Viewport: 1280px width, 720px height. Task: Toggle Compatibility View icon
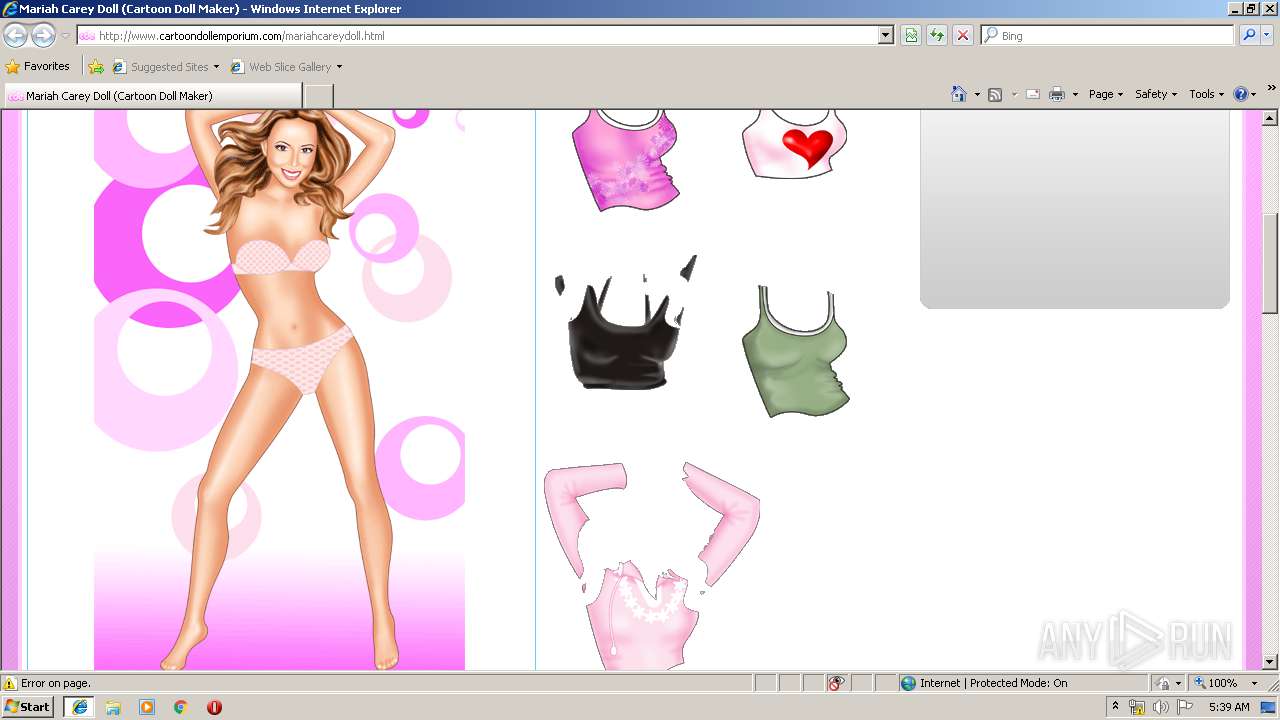(911, 35)
